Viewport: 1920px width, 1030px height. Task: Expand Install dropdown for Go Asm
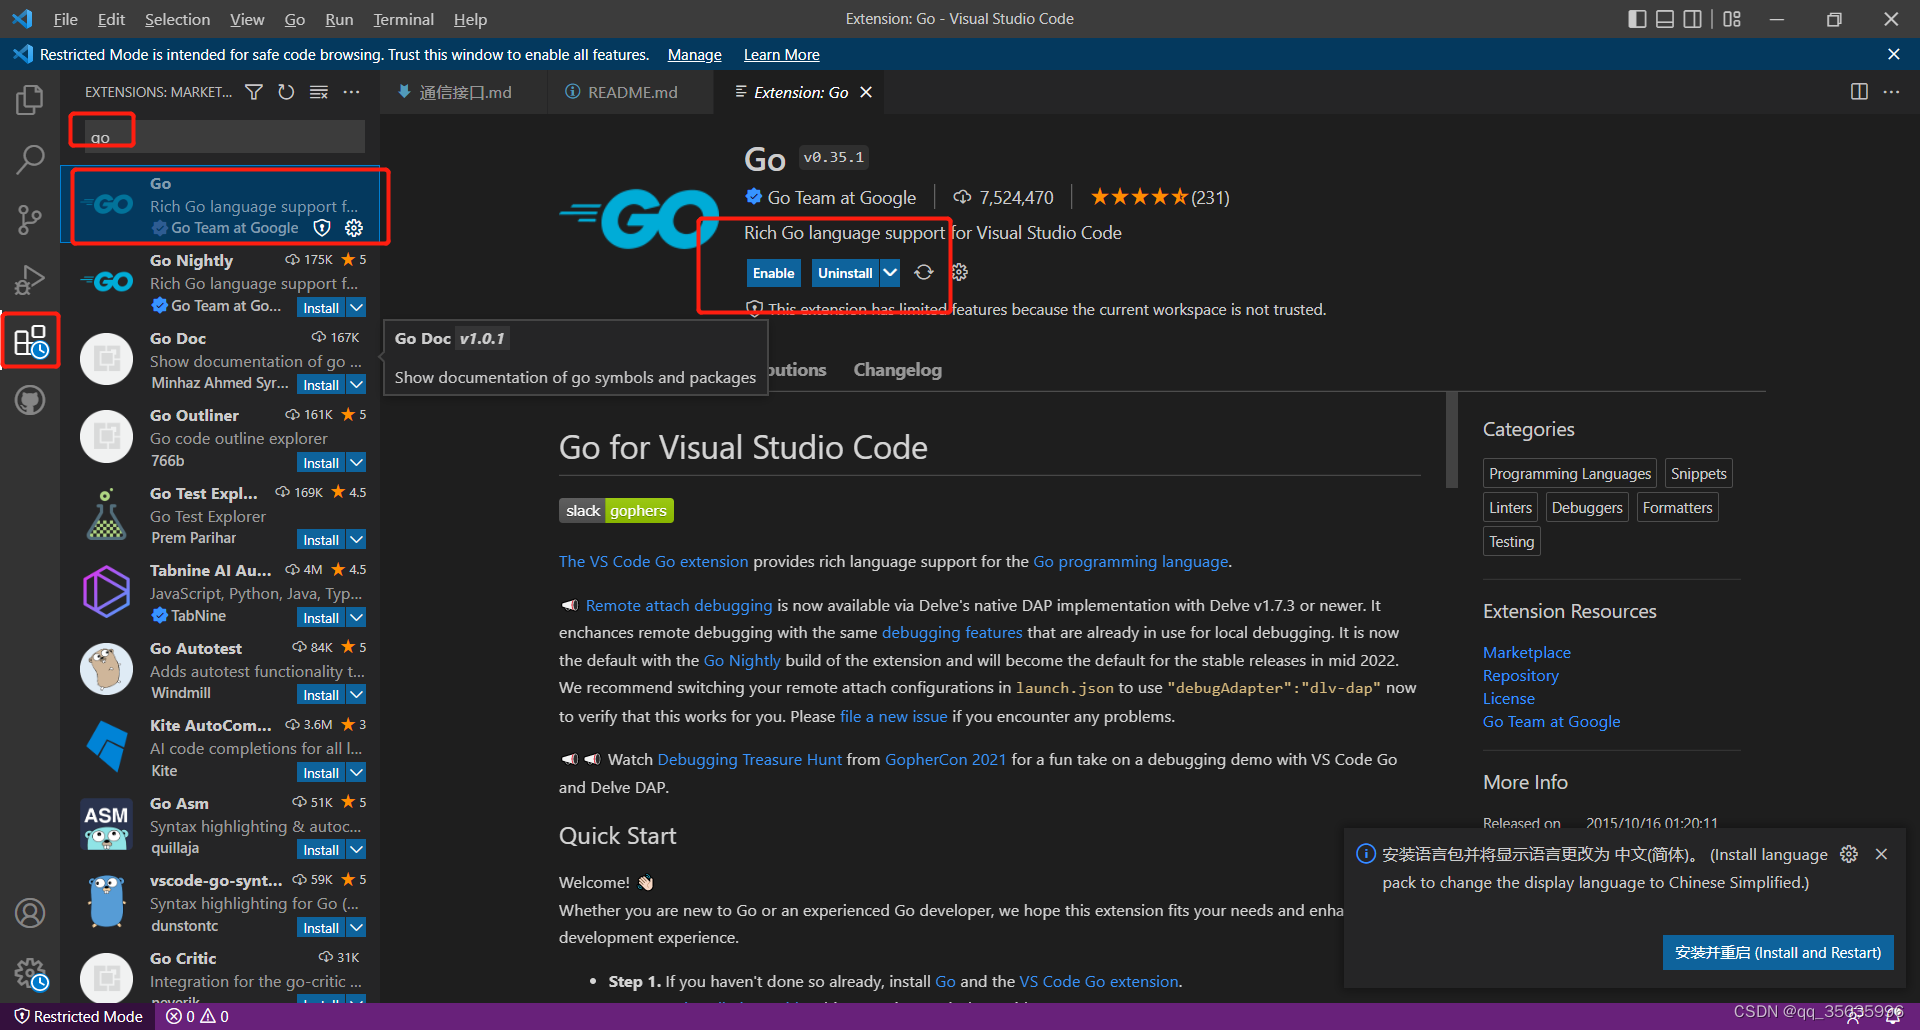coord(357,850)
